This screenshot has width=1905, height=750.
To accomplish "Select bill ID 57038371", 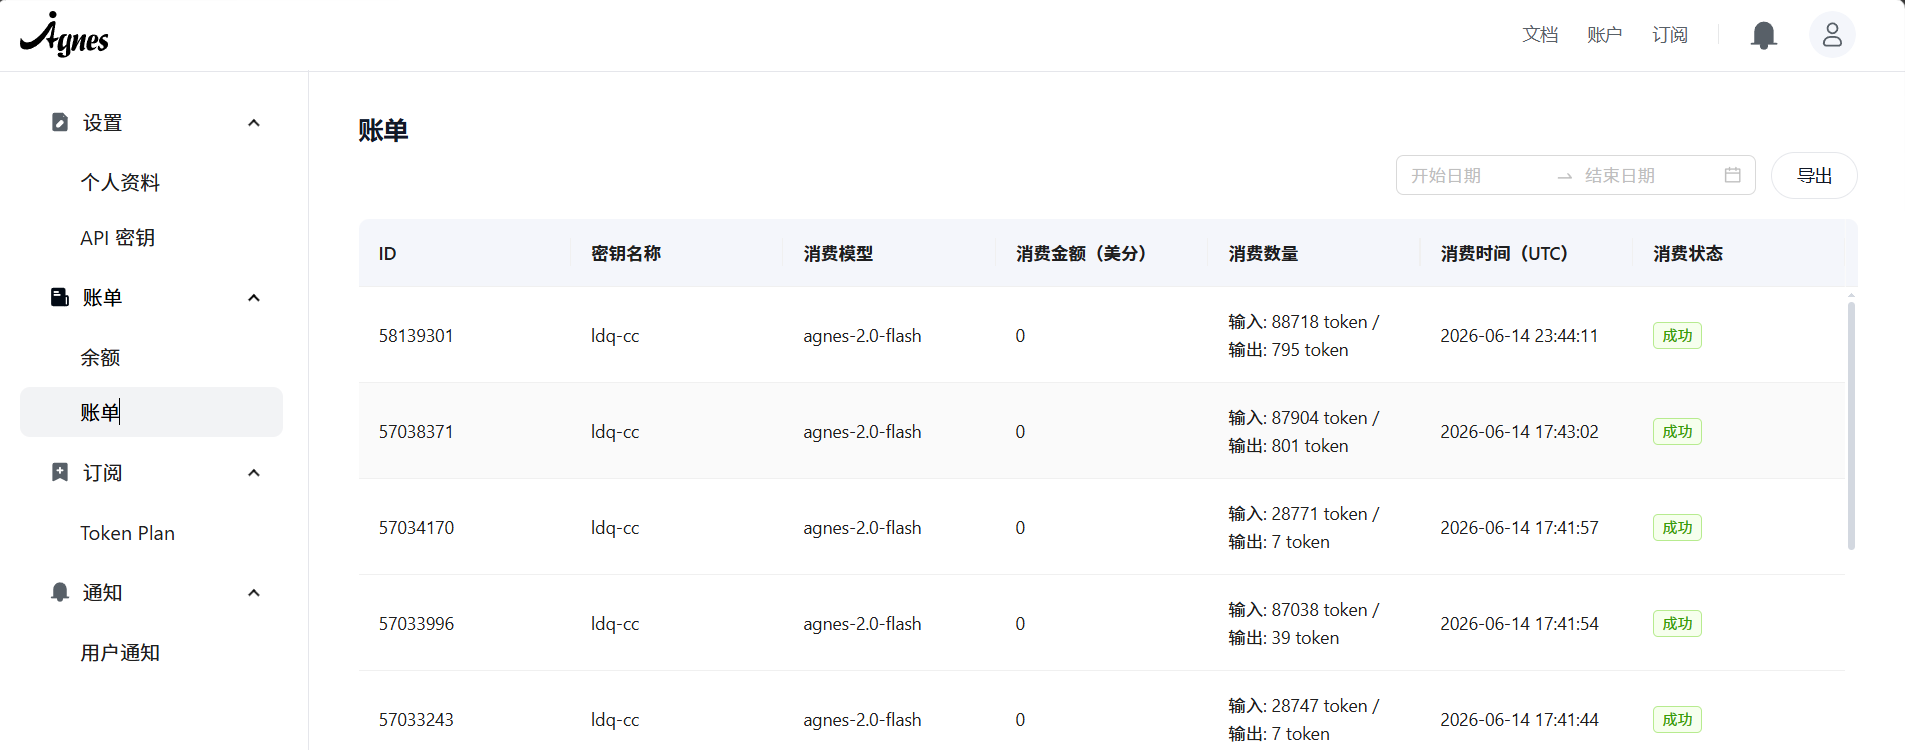I will click(416, 432).
